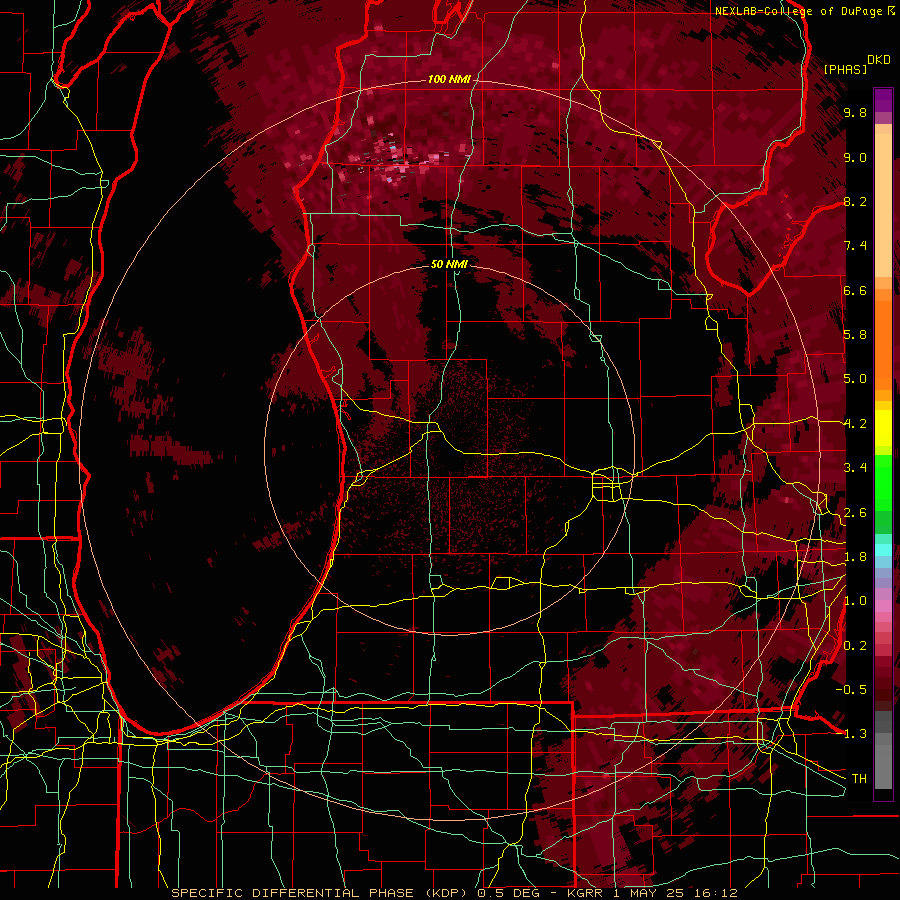
Task: Click the KGRR 1 MAY 25 16:12 timestamp
Action: 651,893
